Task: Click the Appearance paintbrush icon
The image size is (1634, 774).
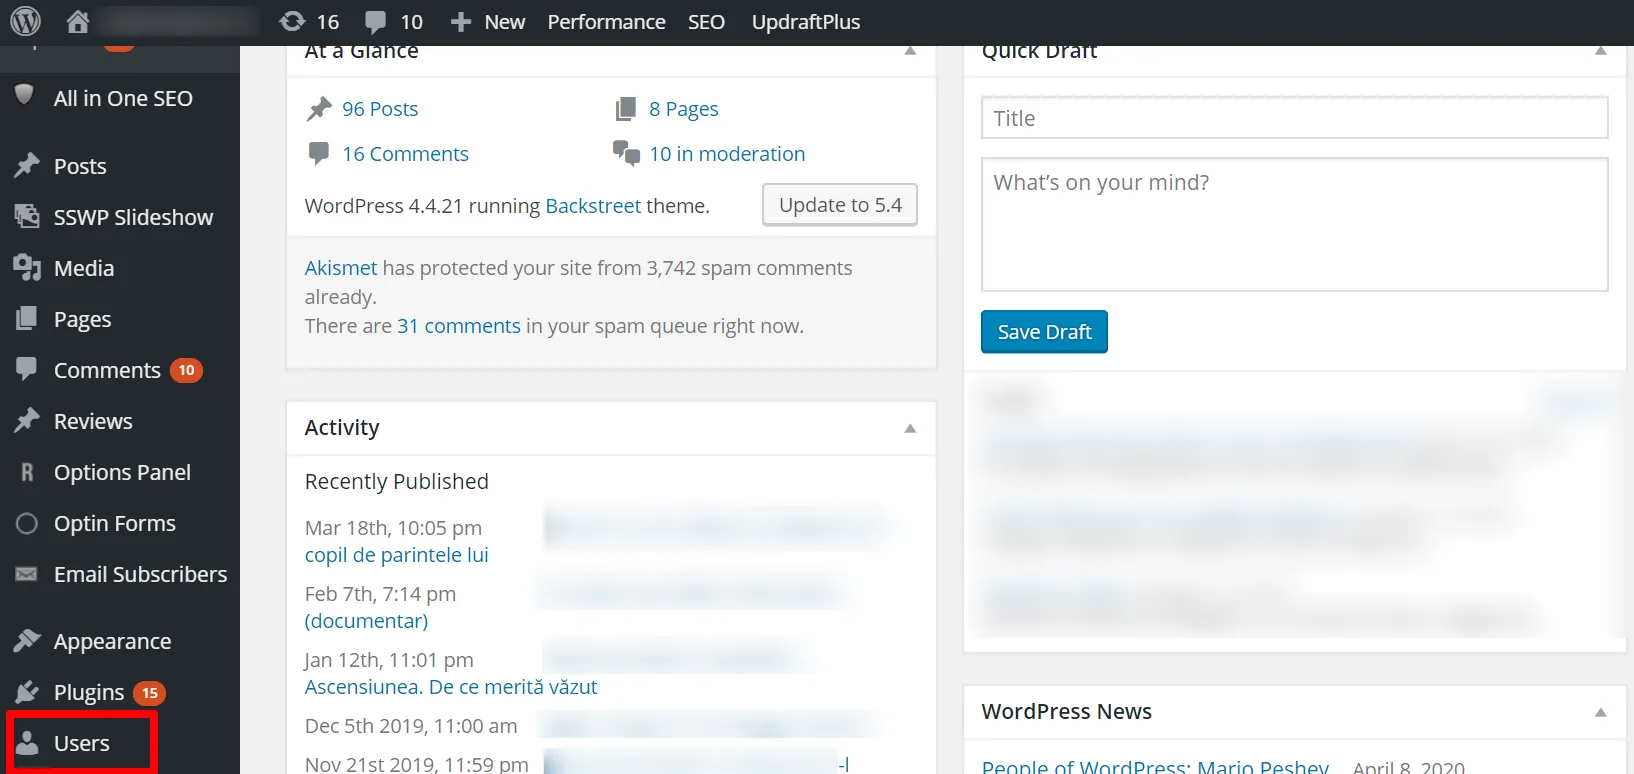Action: 27,640
